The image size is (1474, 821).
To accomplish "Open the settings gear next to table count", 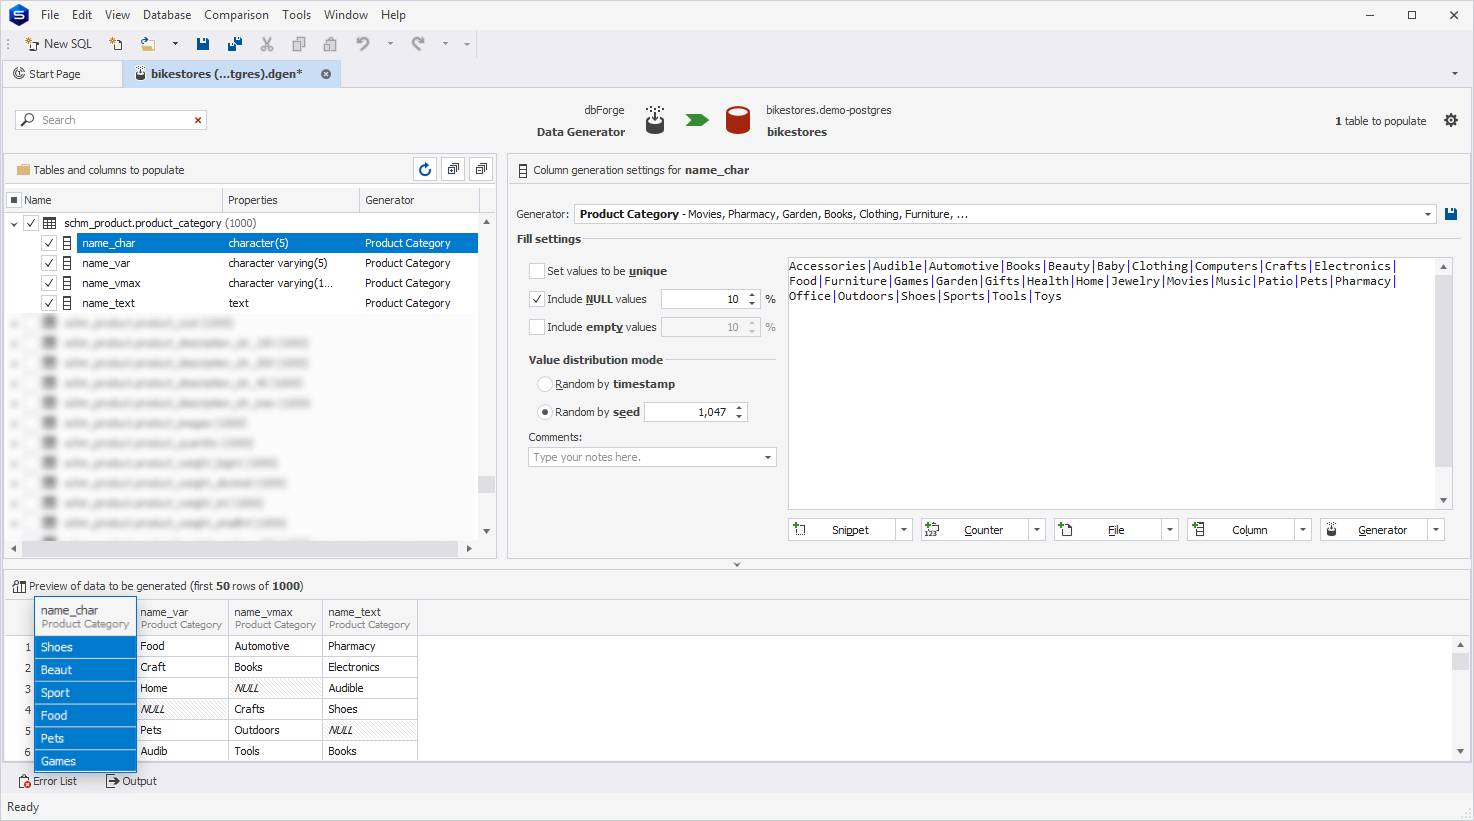I will 1451,120.
